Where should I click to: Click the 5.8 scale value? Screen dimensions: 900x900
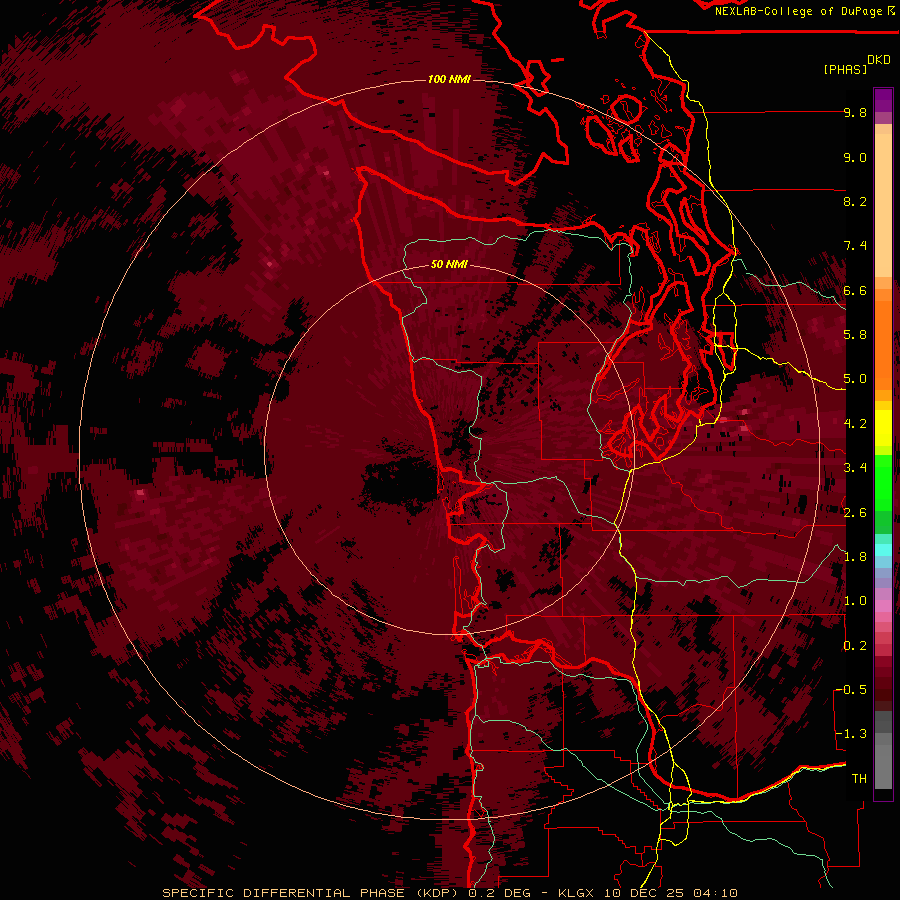855,335
